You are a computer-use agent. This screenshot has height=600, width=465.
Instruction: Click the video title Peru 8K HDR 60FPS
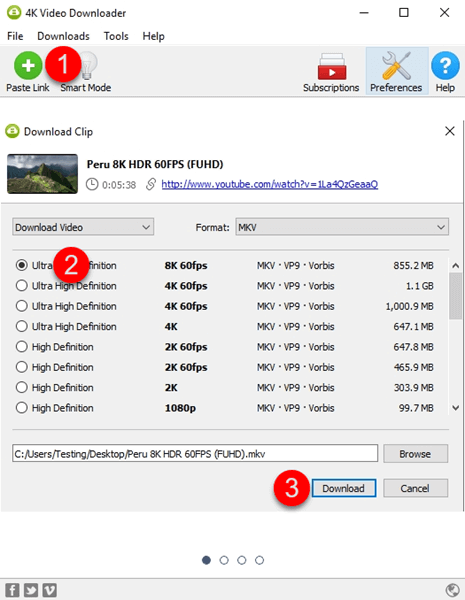coord(155,164)
